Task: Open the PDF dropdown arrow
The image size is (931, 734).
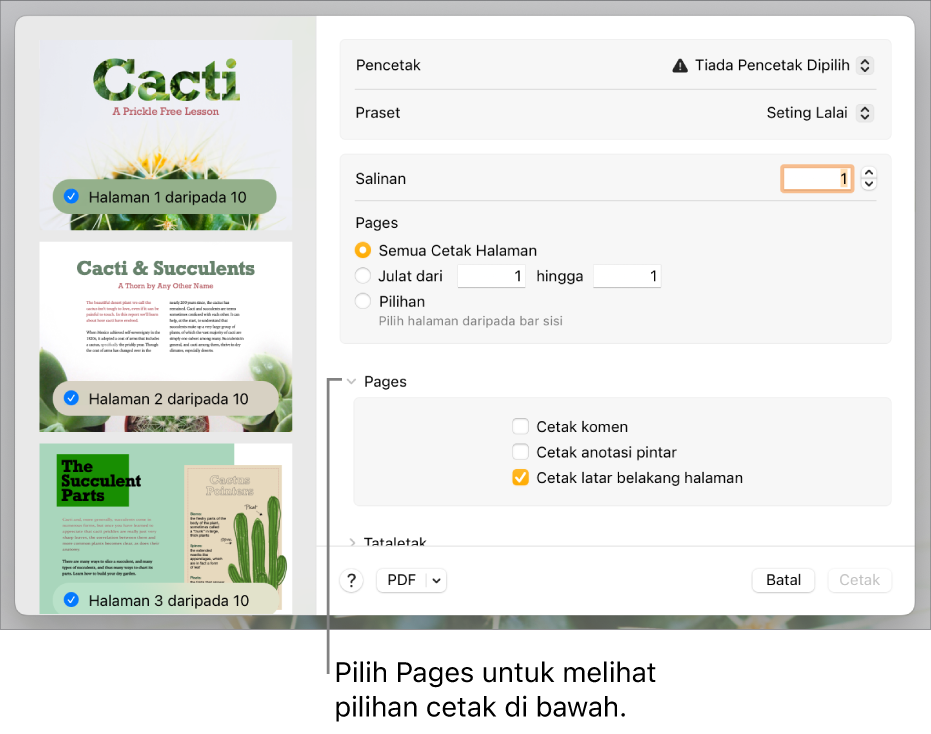Action: pos(436,580)
